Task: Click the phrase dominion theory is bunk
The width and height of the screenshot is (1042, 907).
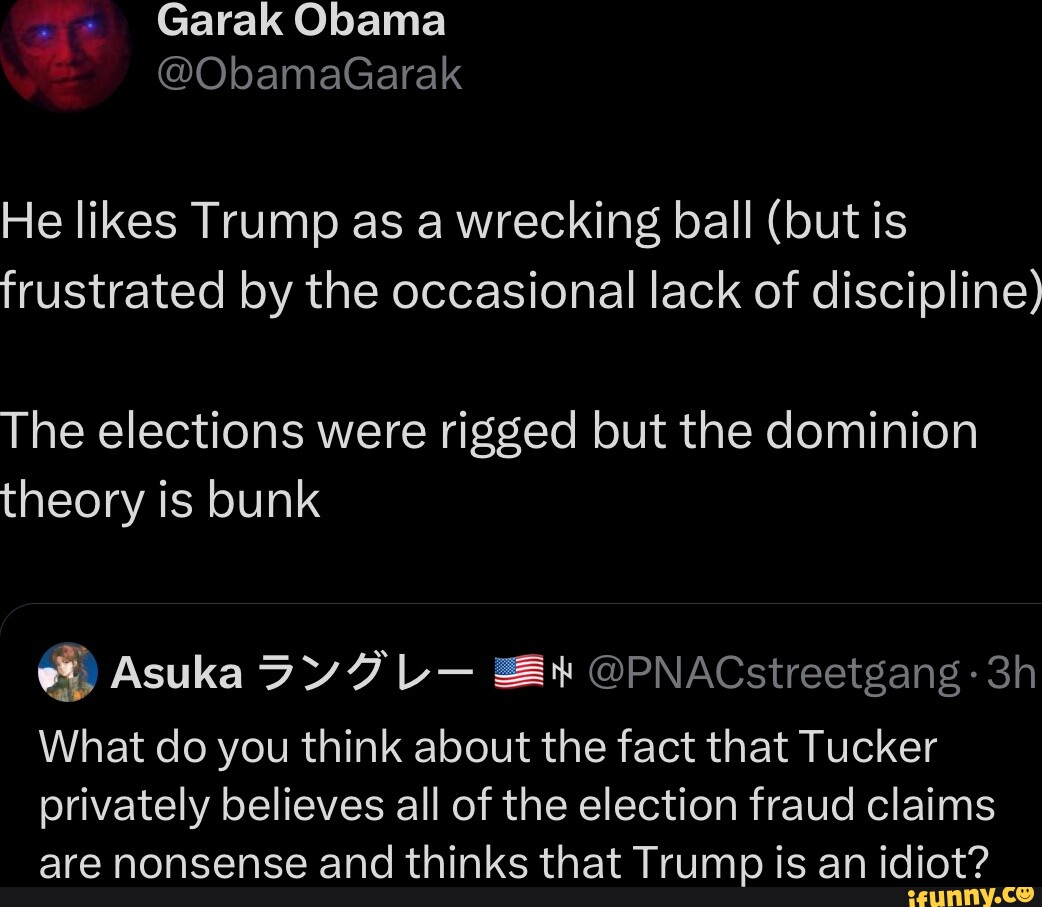Action: pyautogui.click(x=160, y=500)
